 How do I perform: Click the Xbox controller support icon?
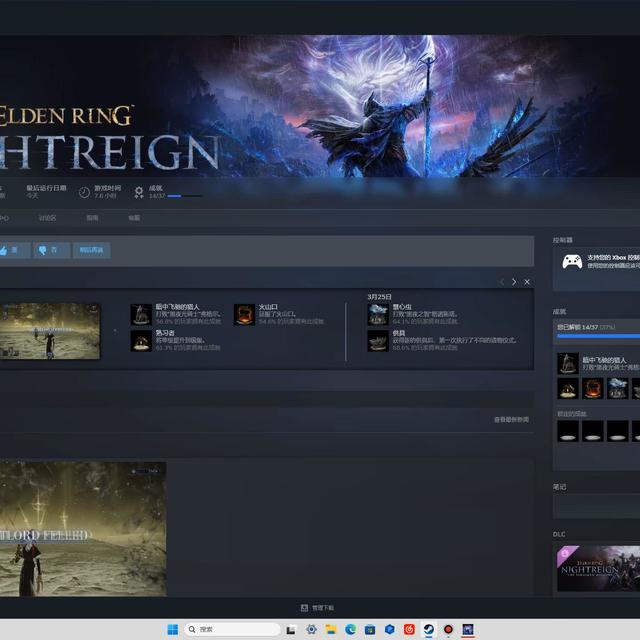coord(572,261)
